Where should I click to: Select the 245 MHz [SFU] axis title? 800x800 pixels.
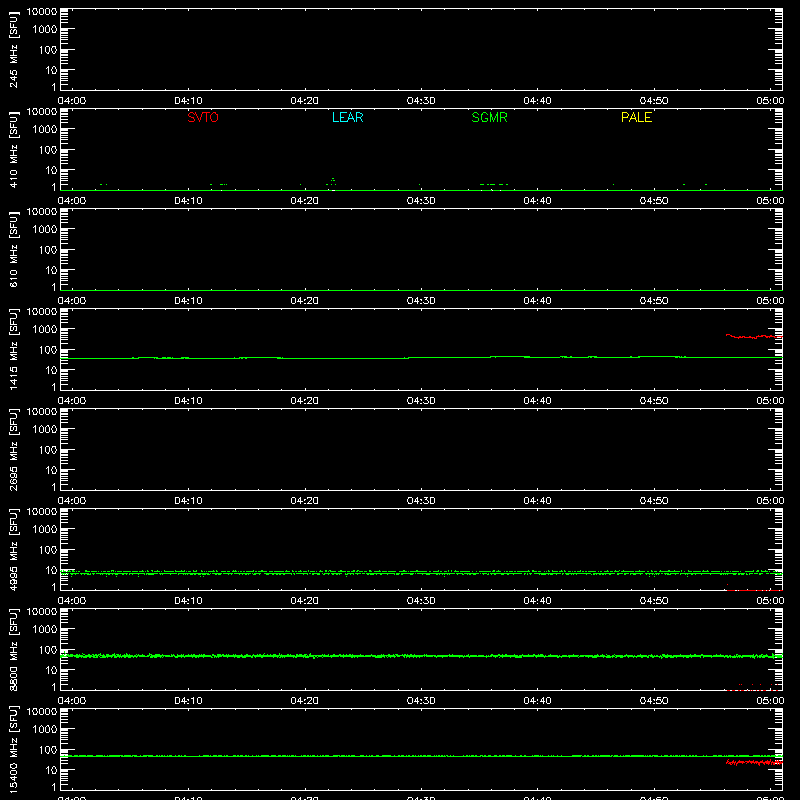[13, 49]
